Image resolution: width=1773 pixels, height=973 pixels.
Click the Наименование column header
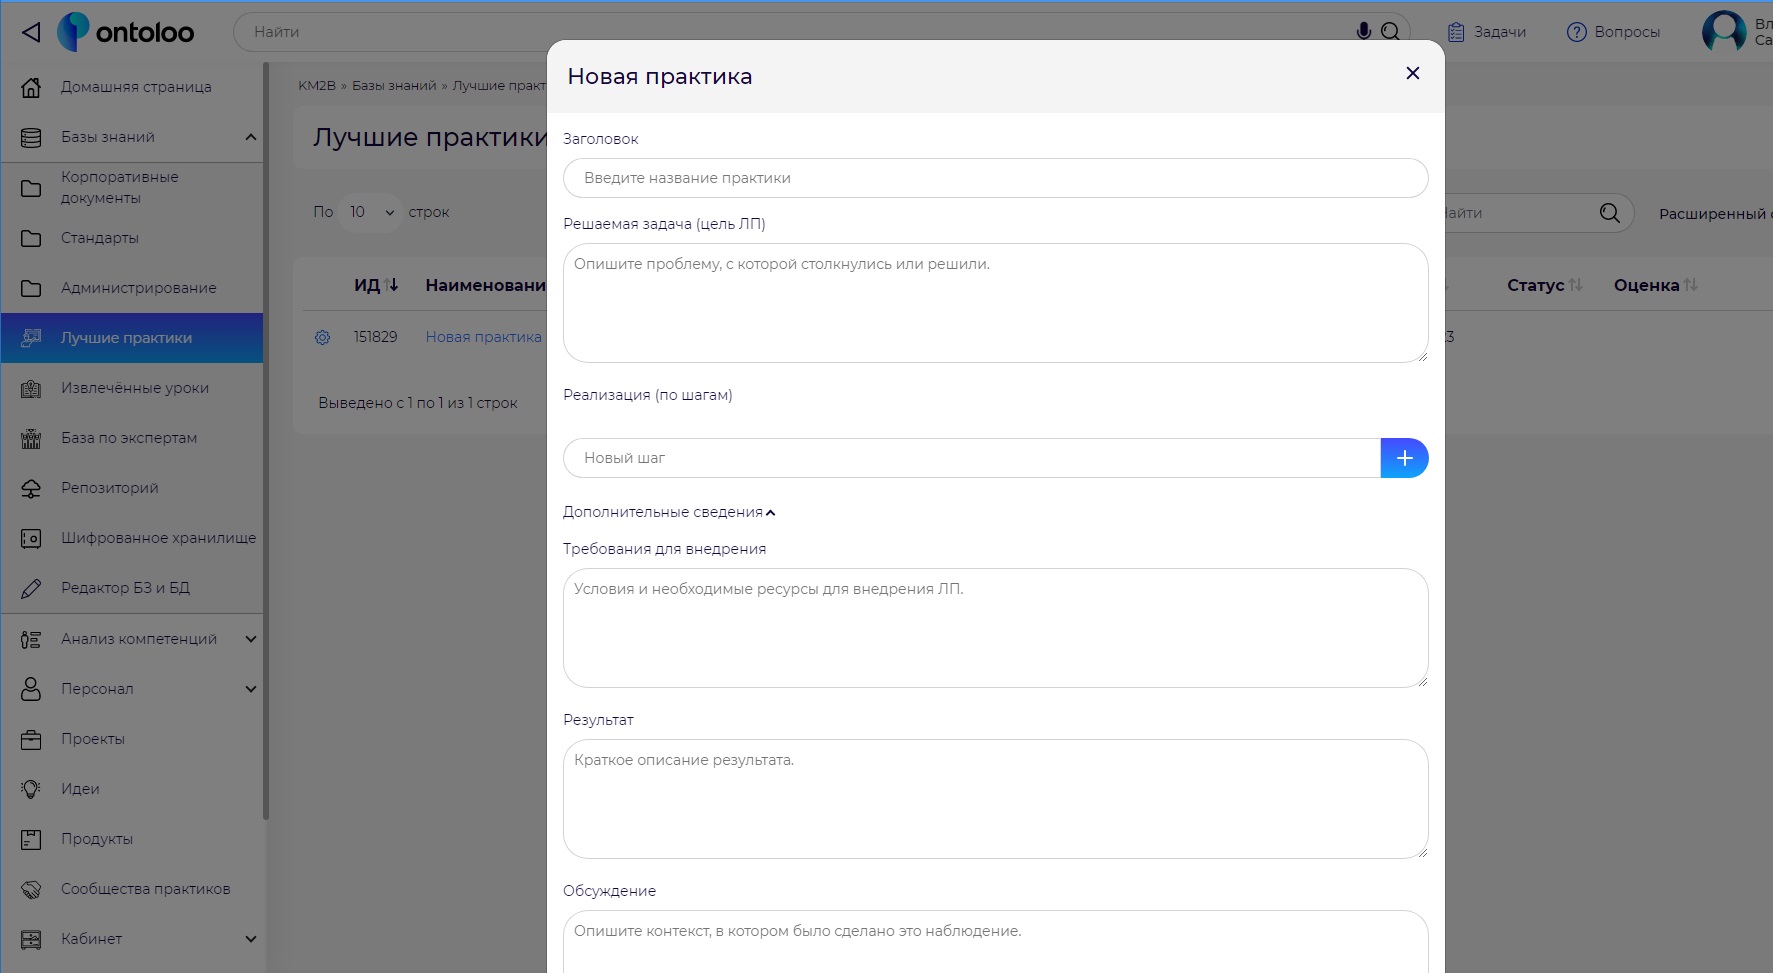point(486,285)
